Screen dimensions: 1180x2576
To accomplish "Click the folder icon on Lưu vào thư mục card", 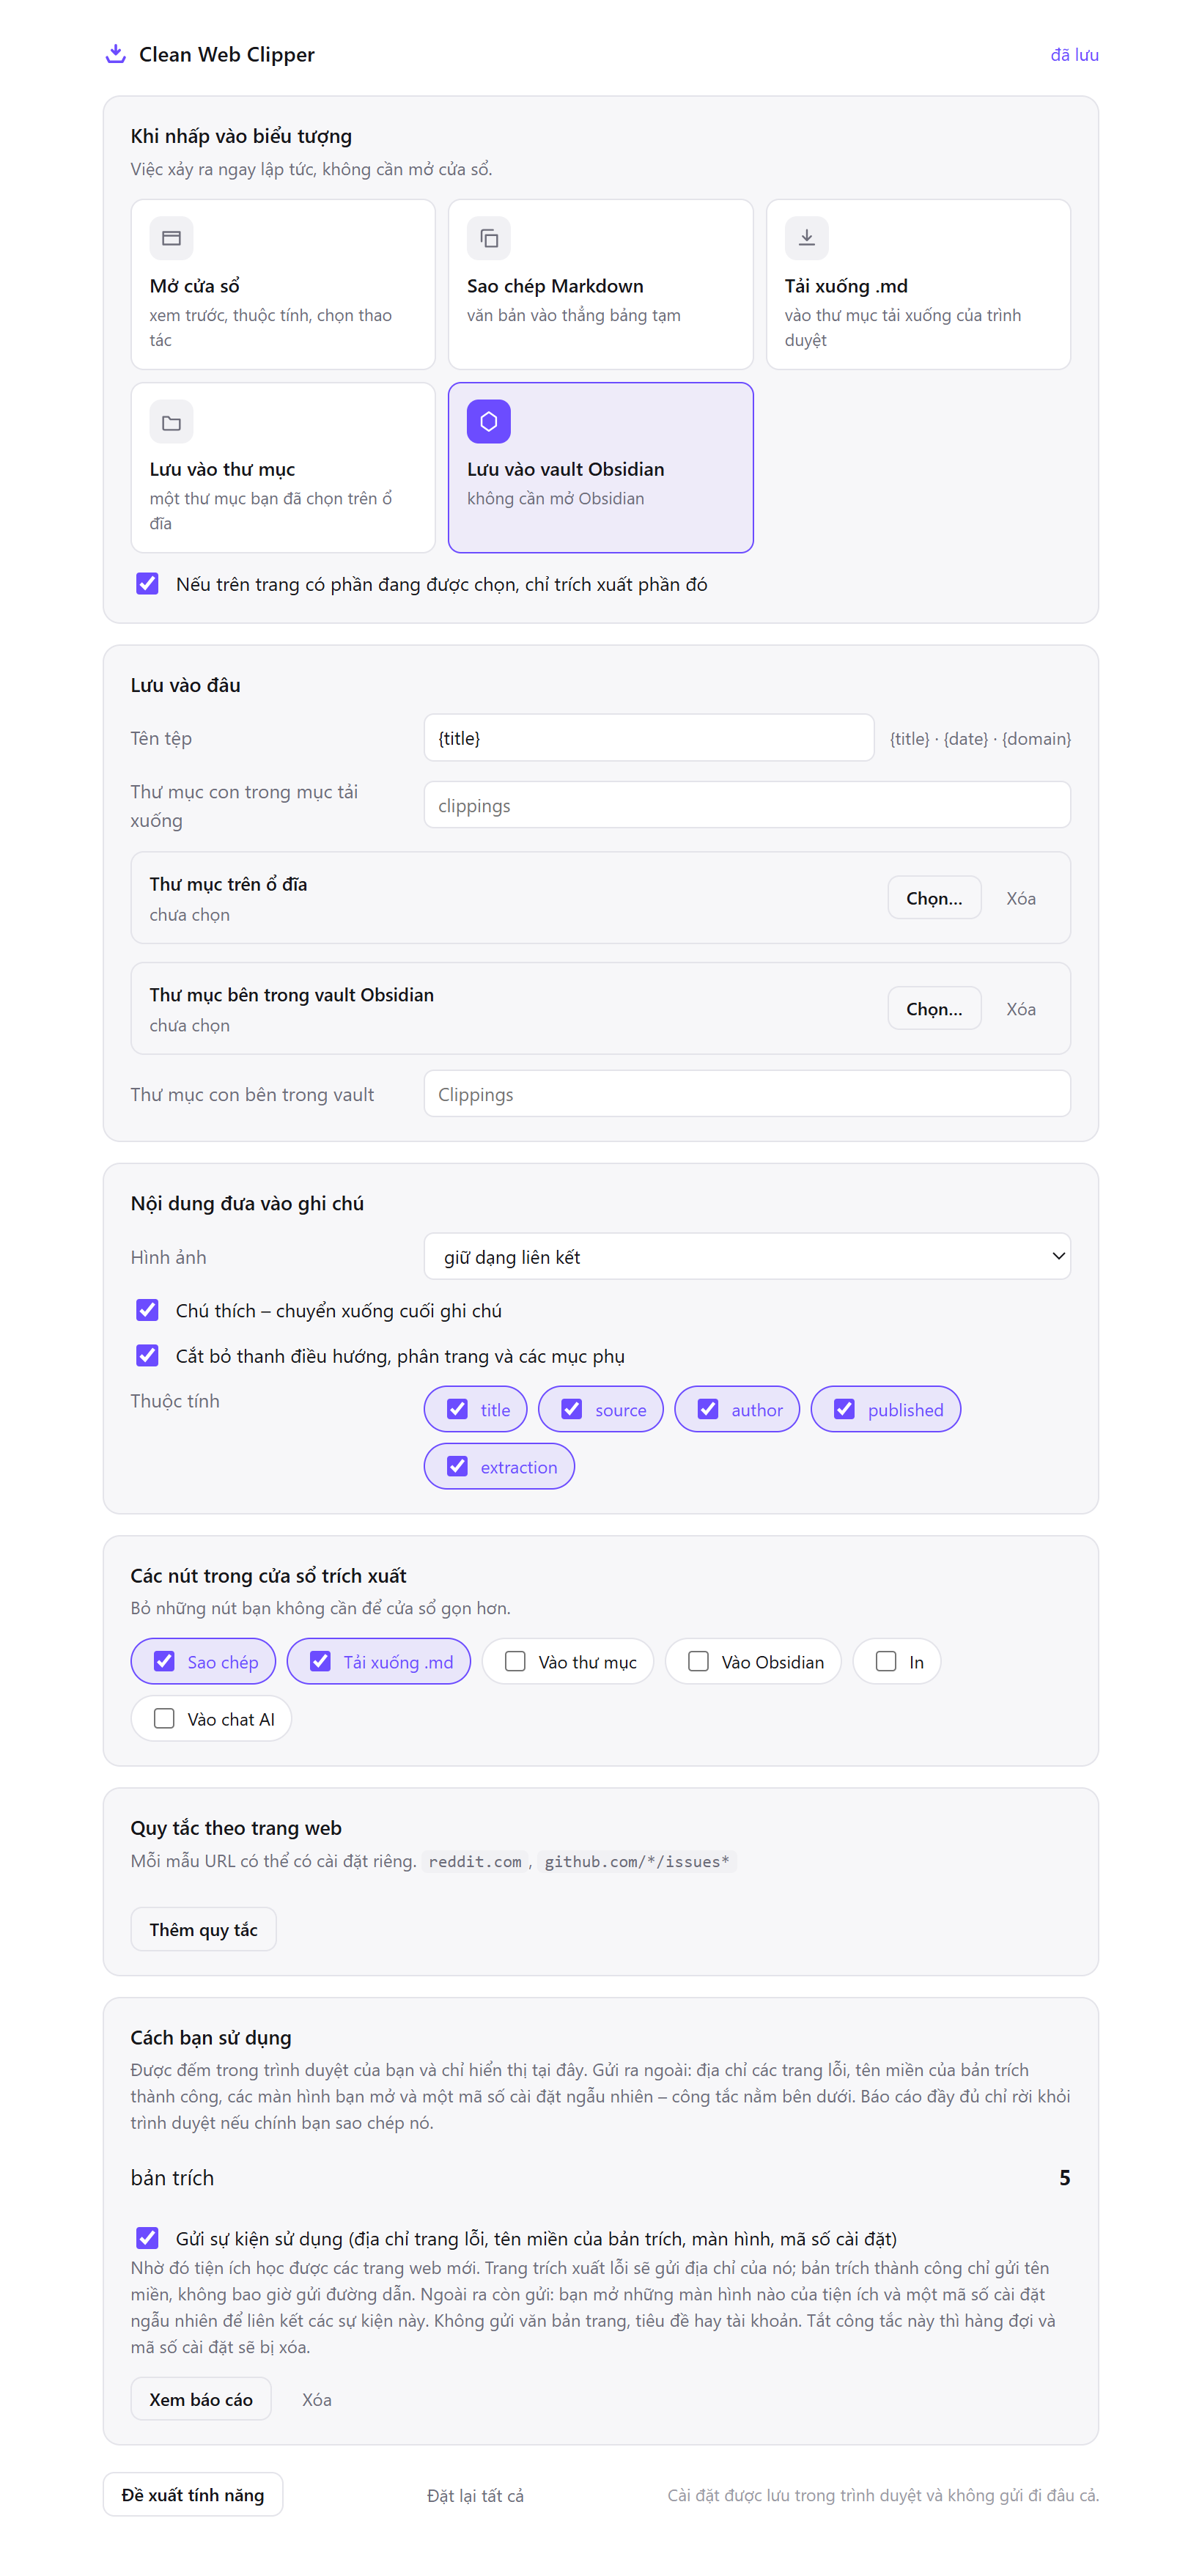I will 171,422.
